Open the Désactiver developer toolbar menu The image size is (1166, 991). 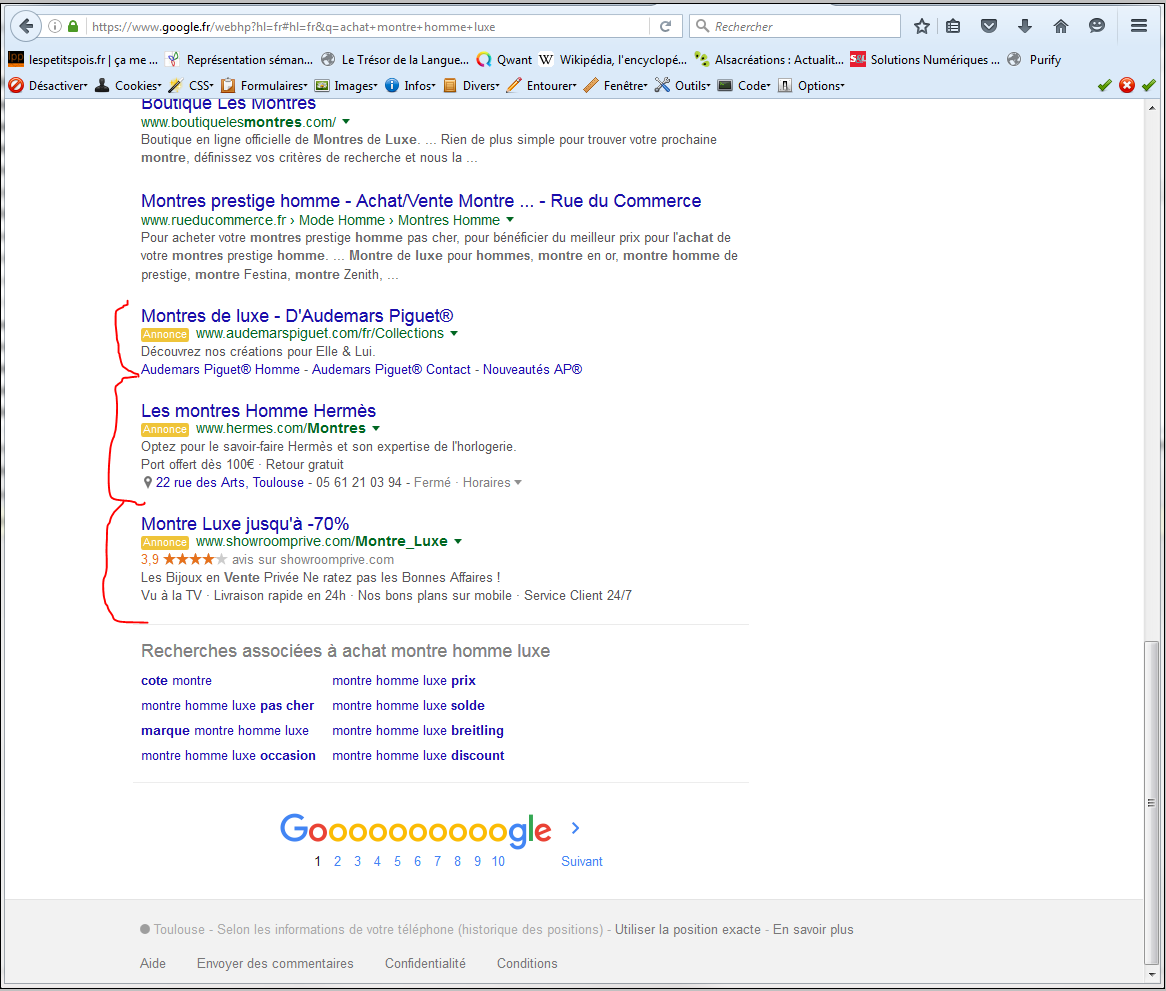[x=48, y=85]
